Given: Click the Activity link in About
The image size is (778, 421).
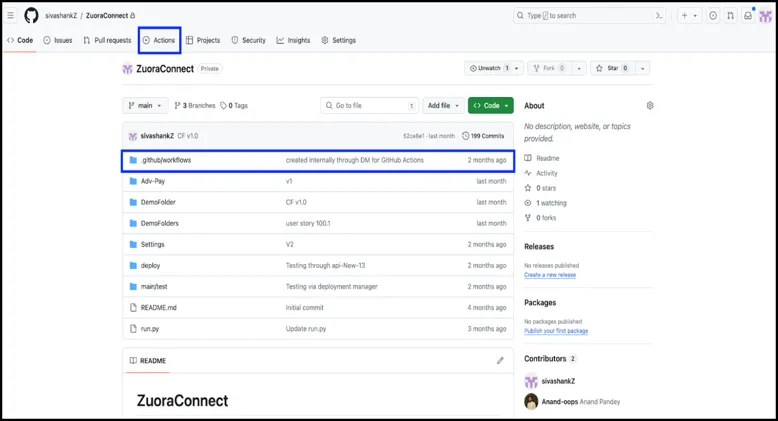Looking at the screenshot, I should [x=547, y=173].
